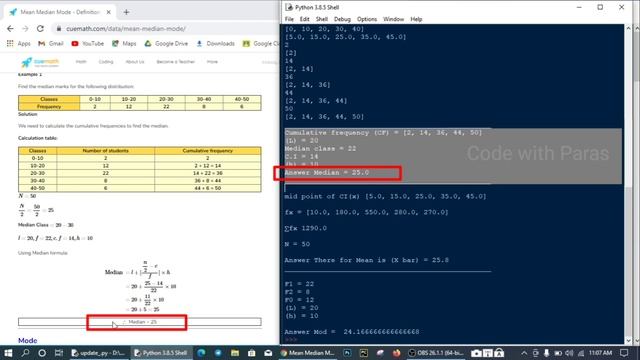Open the Debug menu in IDLE

(342, 19)
